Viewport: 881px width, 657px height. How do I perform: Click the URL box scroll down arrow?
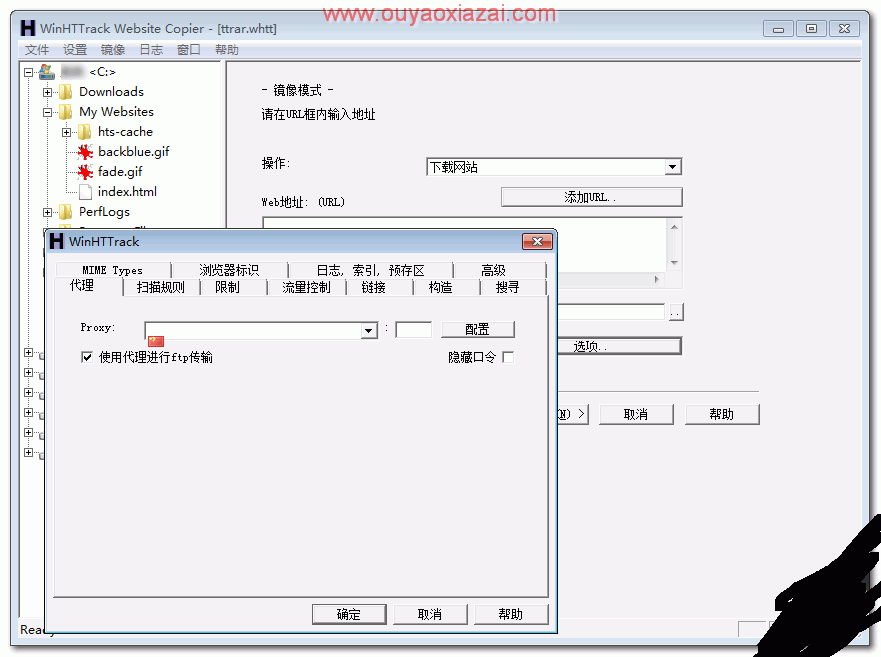tap(674, 263)
